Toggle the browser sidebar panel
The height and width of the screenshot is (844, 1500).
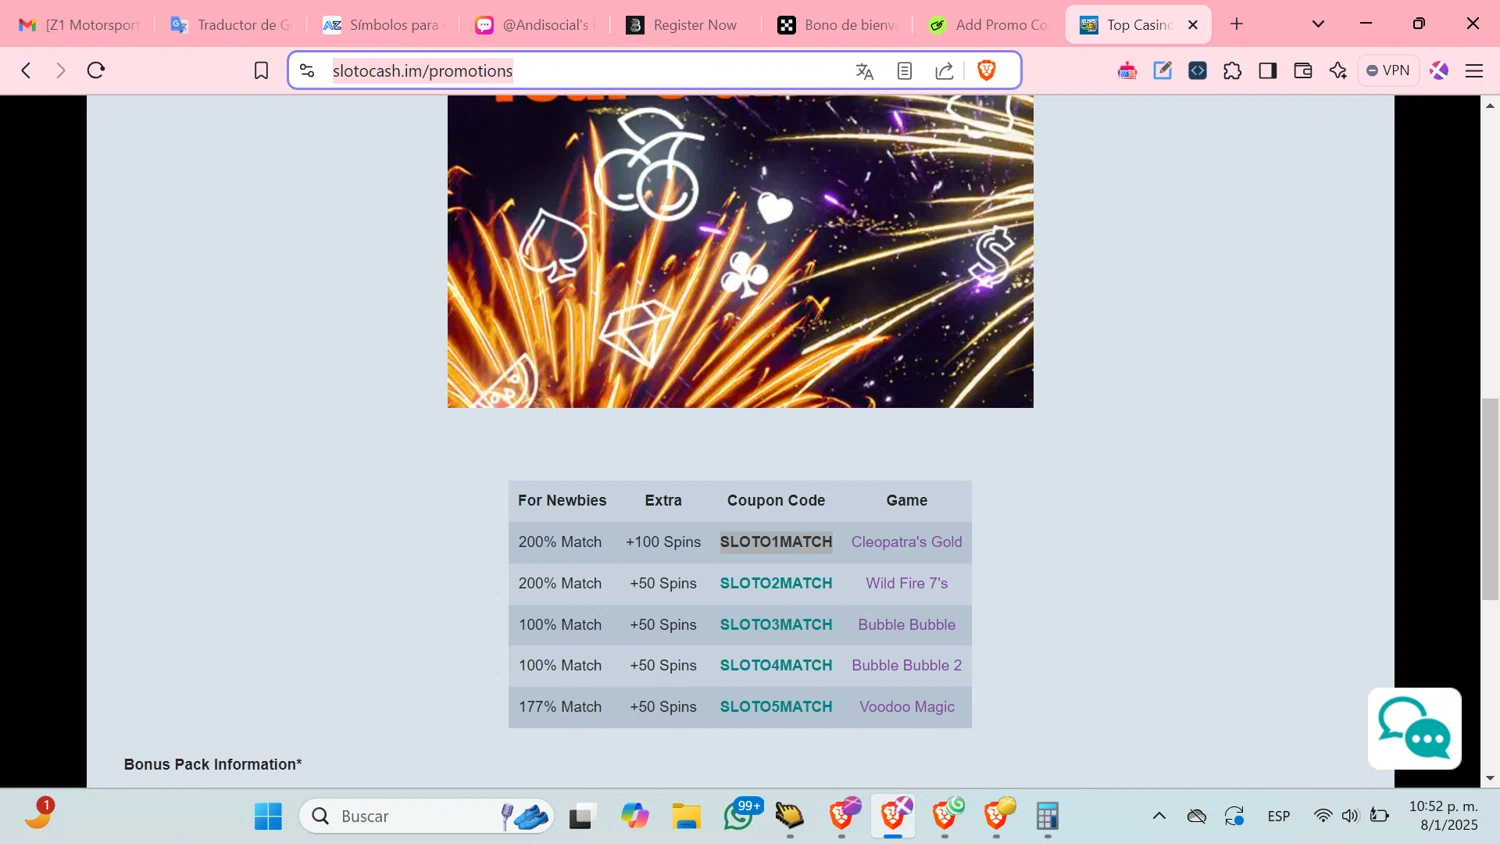click(x=1267, y=71)
